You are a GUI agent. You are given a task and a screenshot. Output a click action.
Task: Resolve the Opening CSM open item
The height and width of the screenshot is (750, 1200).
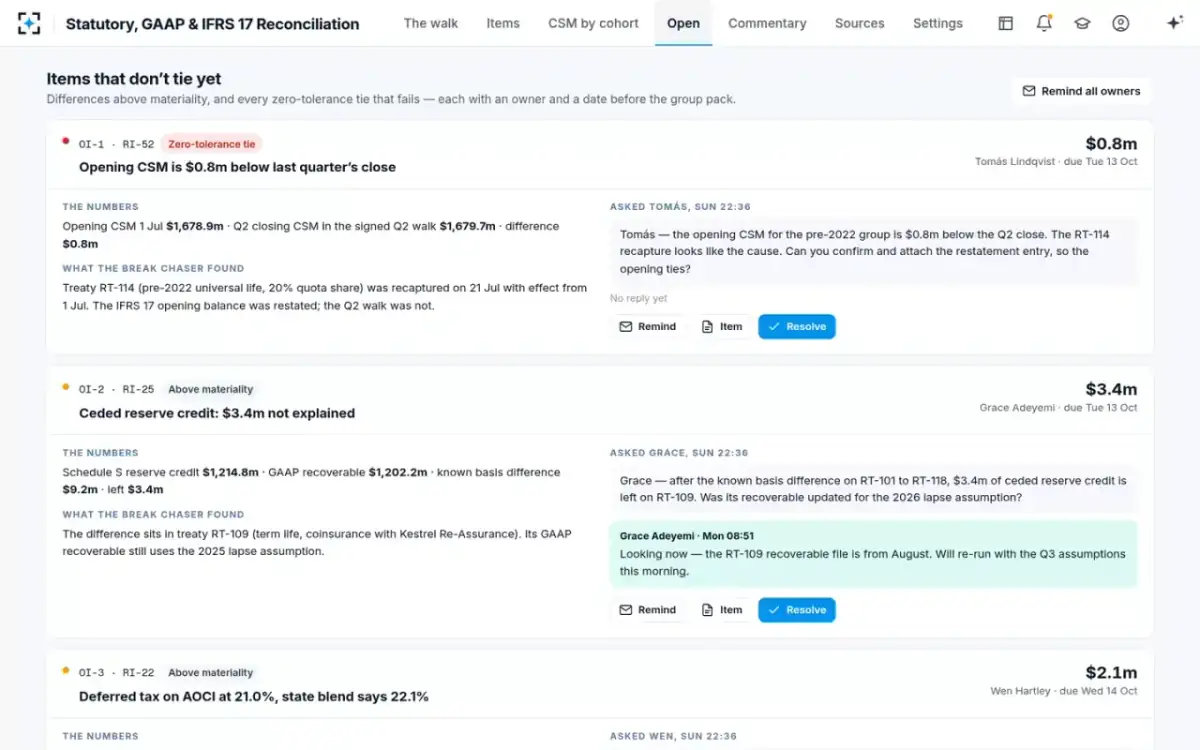[796, 327]
